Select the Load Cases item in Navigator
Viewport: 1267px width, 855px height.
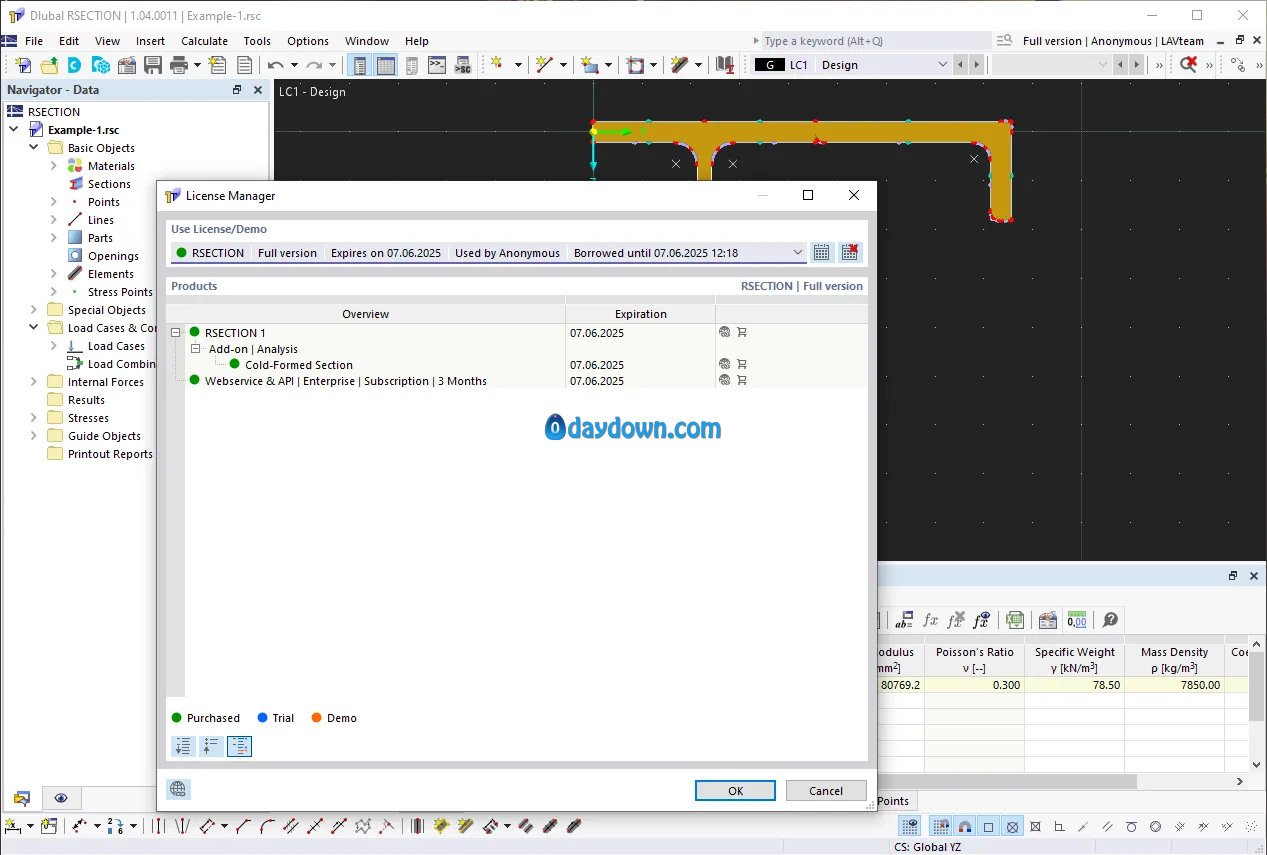(x=116, y=346)
